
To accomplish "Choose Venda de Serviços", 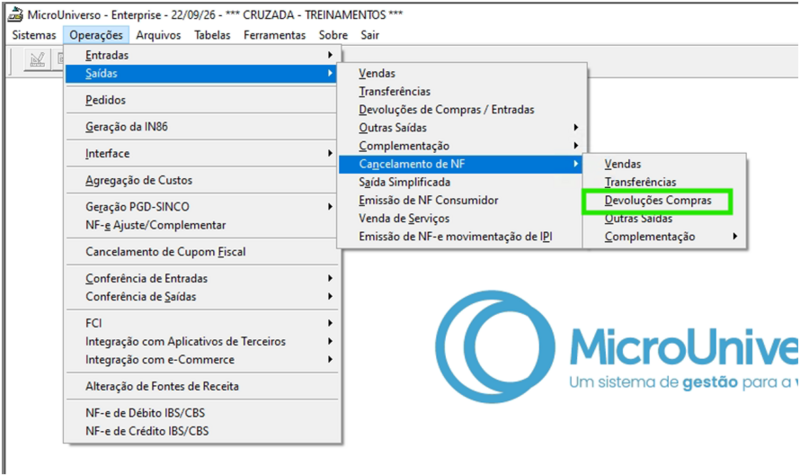I will (461, 218).
